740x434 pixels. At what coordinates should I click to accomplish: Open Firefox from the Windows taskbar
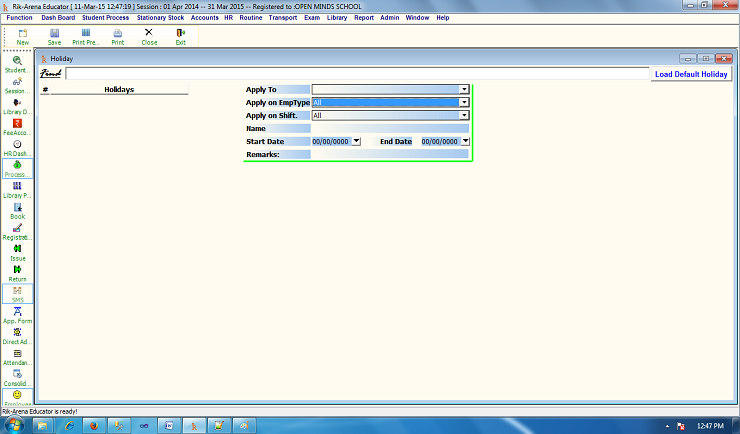point(95,425)
